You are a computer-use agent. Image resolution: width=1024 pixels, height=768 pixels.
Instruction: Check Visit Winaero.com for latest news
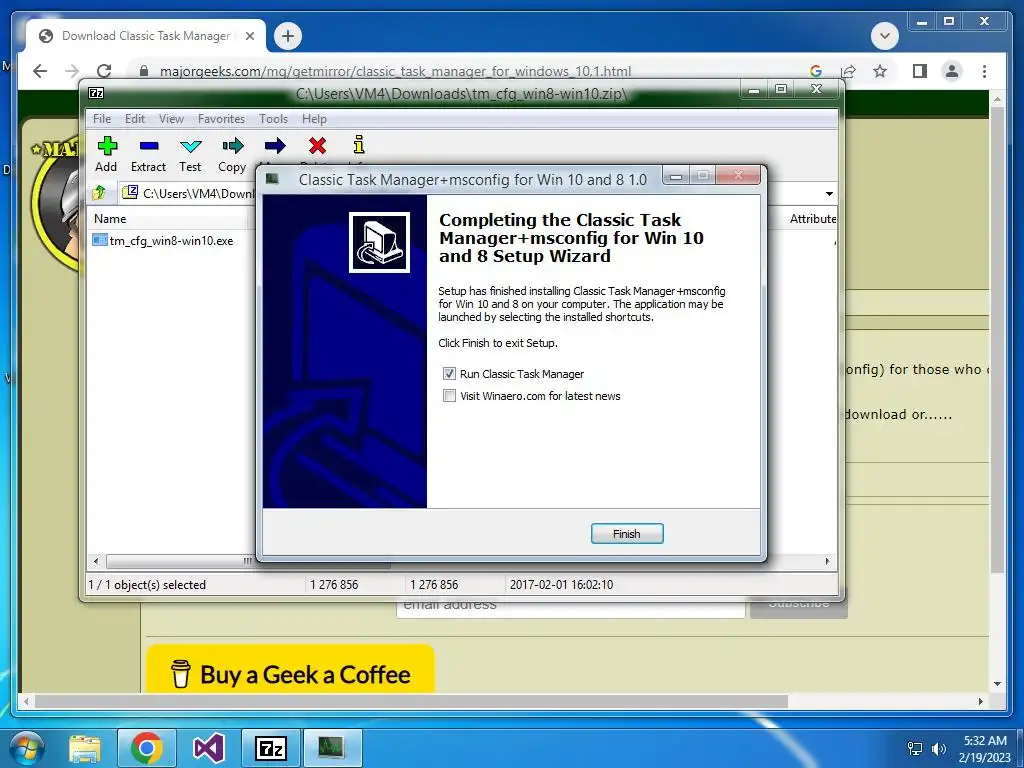(x=449, y=396)
